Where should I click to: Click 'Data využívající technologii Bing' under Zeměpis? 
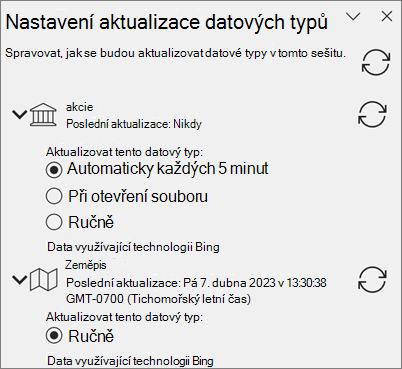click(x=130, y=361)
